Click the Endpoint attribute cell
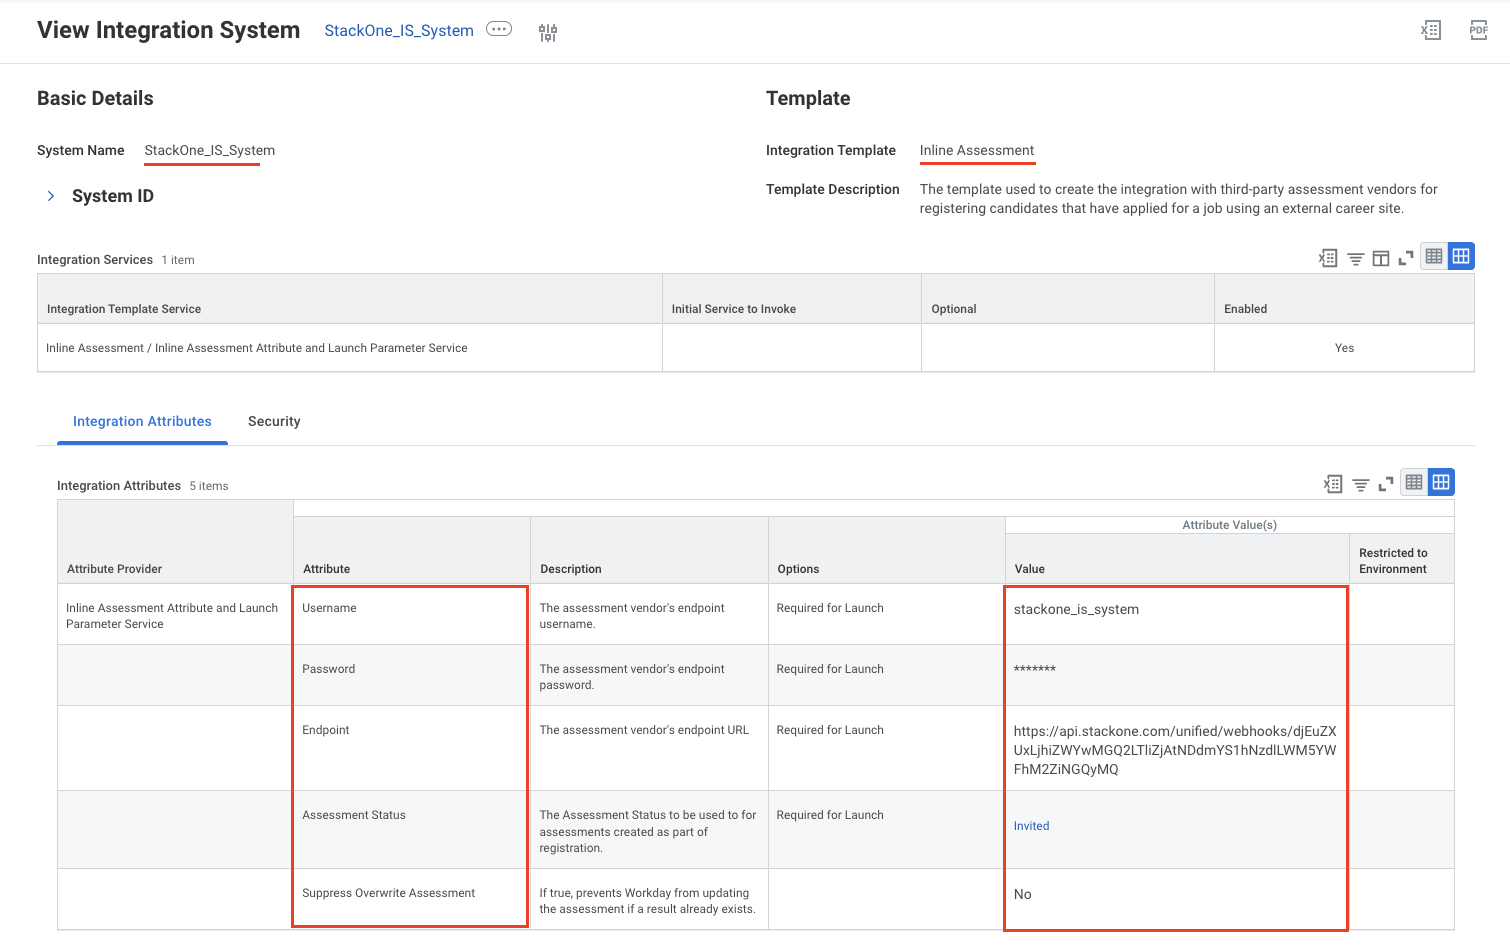Image resolution: width=1510 pixels, height=949 pixels. tap(411, 748)
